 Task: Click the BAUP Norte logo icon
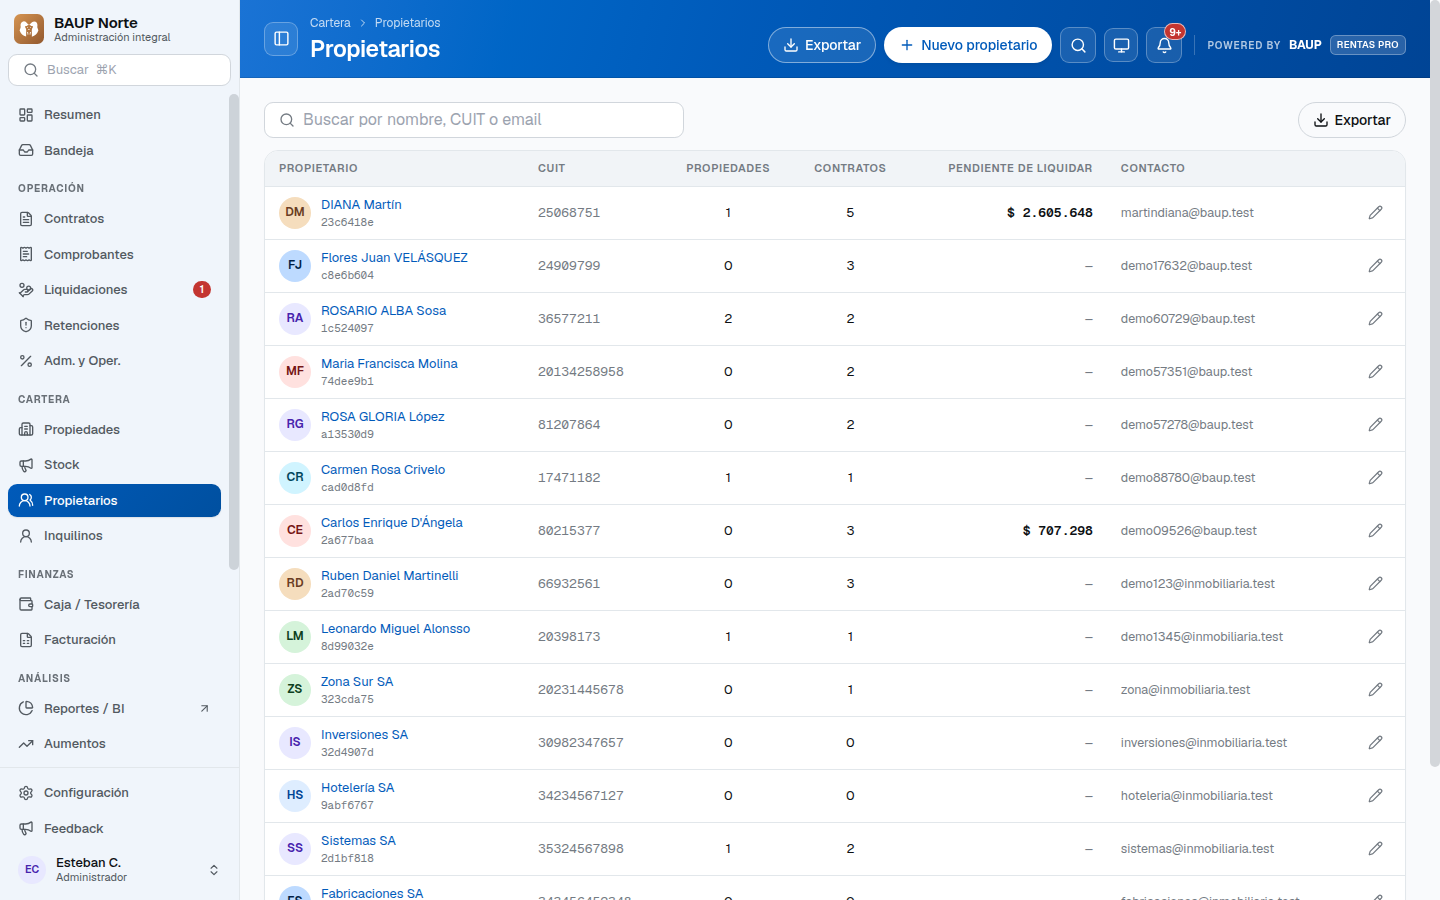pyautogui.click(x=29, y=29)
